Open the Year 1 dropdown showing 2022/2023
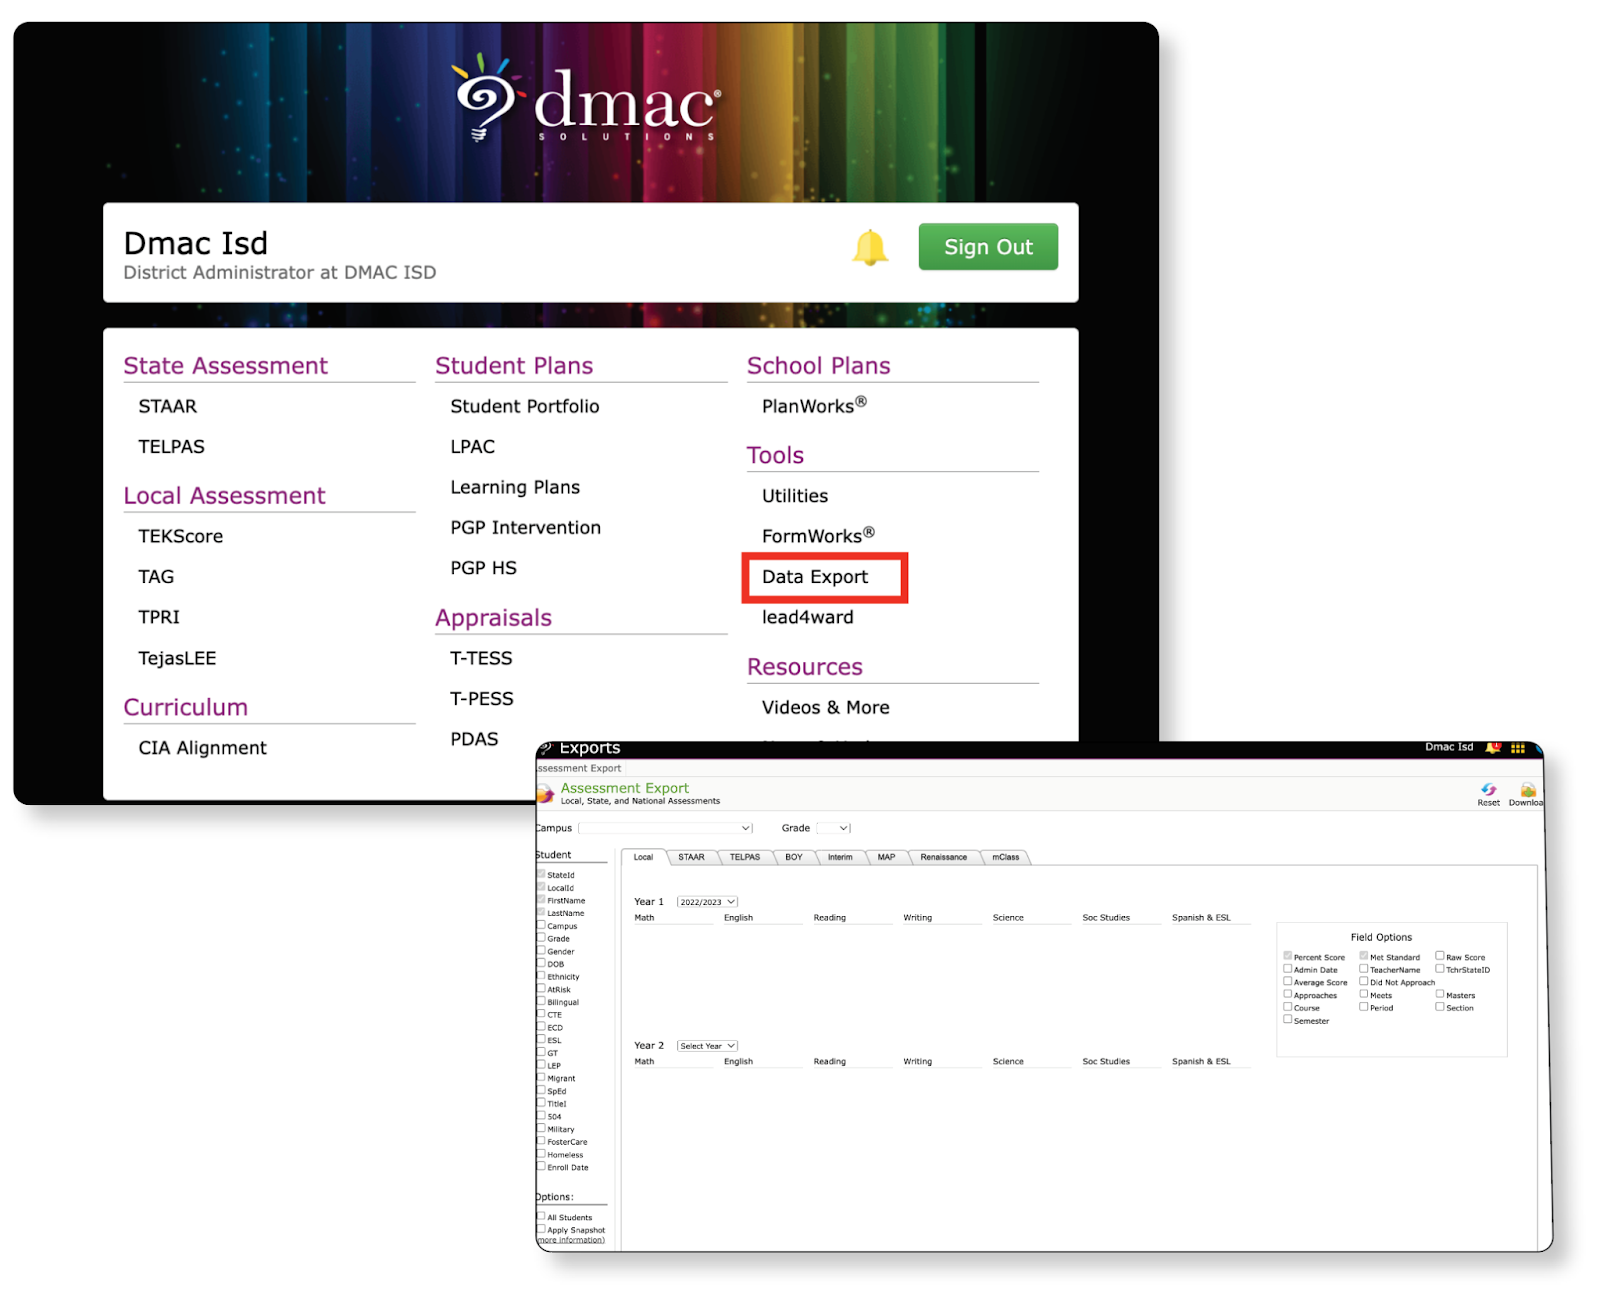 click(707, 902)
